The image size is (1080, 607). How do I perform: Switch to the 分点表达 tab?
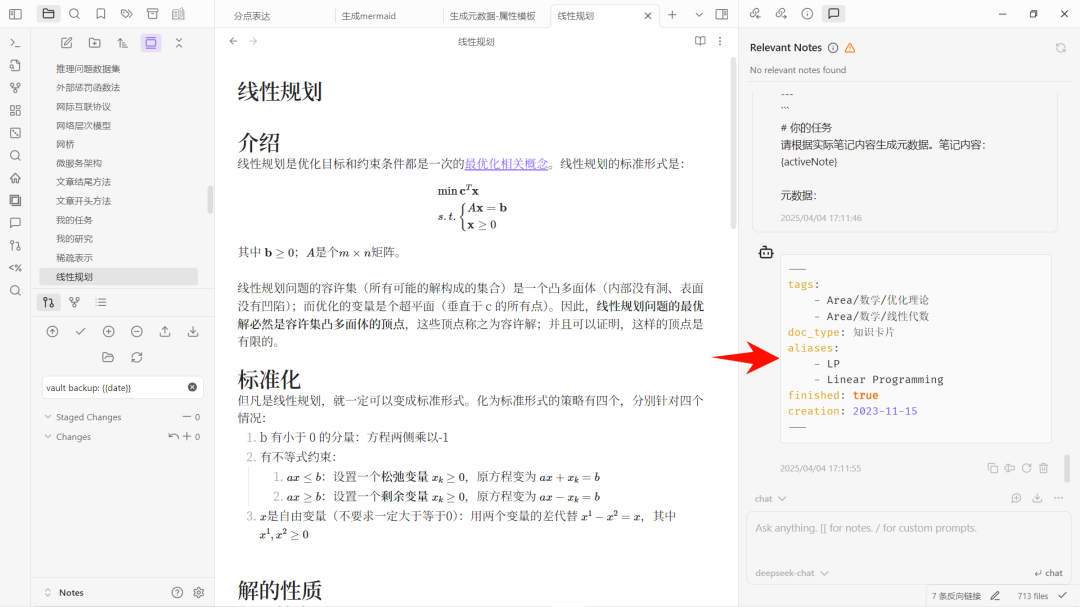(x=251, y=16)
